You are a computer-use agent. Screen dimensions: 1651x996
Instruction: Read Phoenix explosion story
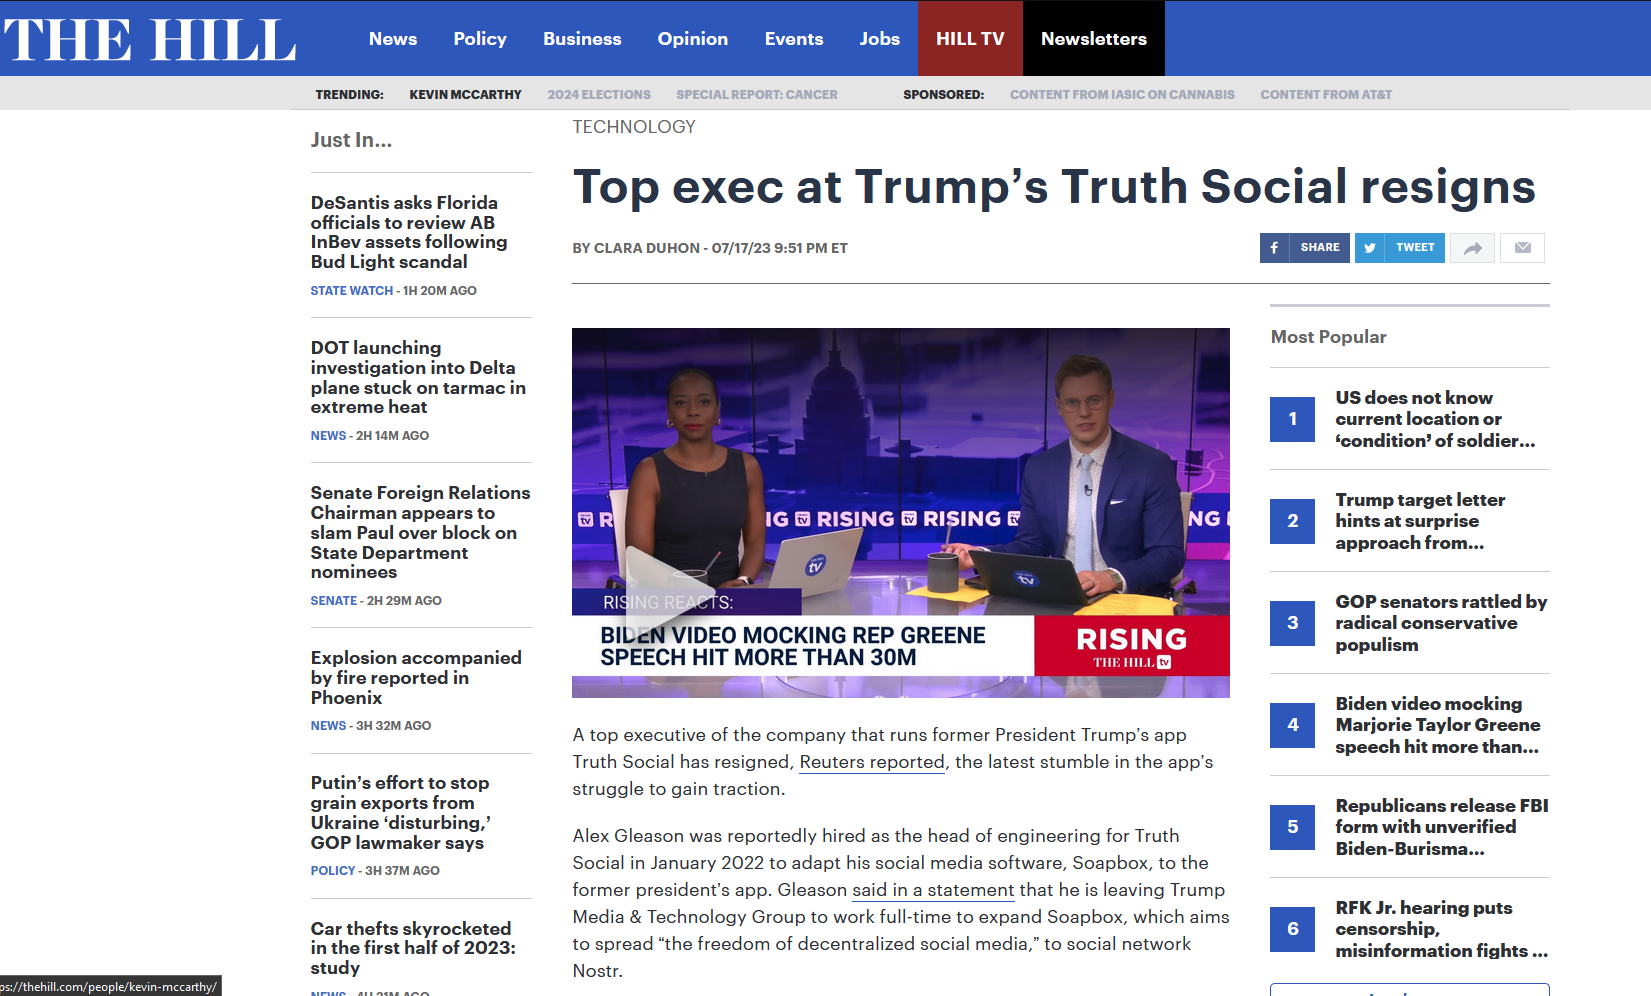pyautogui.click(x=416, y=678)
